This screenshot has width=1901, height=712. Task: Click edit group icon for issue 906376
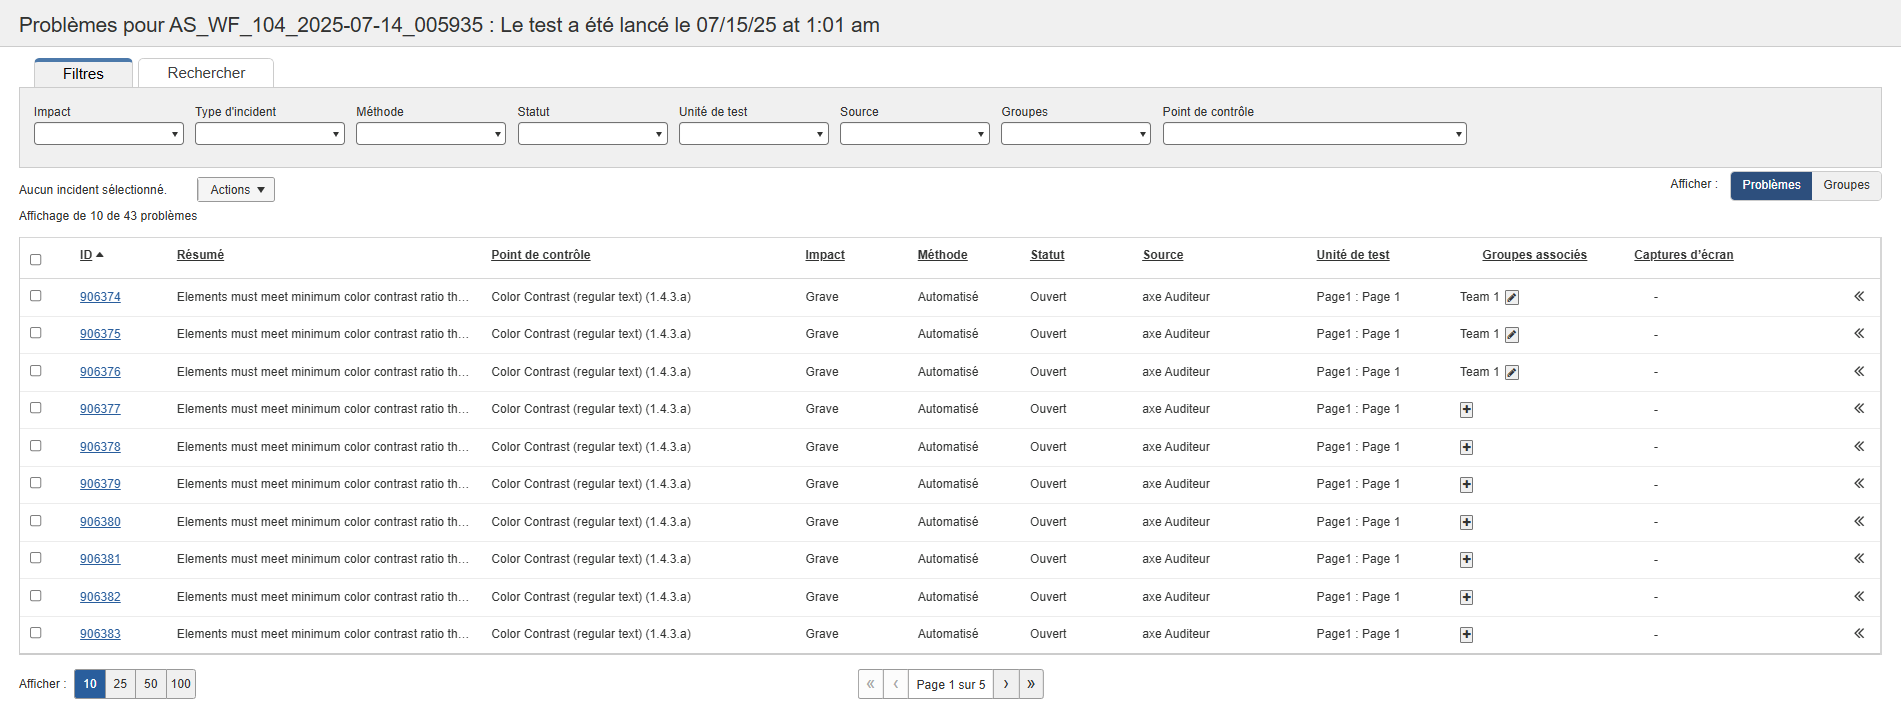1512,372
